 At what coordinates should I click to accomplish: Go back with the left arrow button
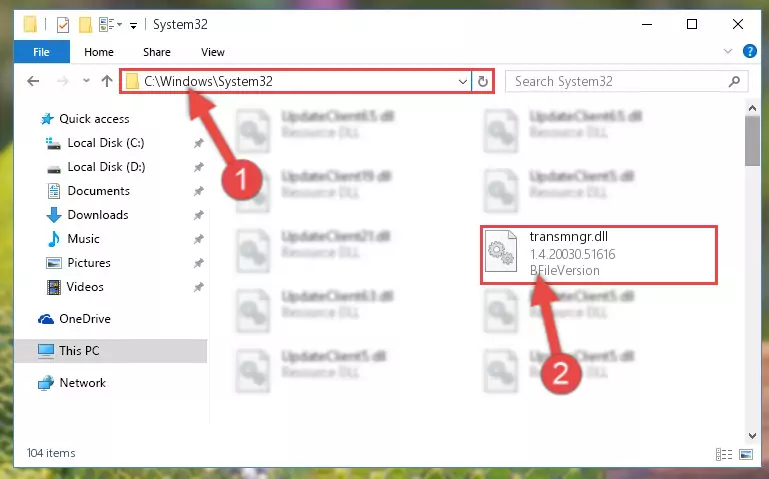point(33,81)
